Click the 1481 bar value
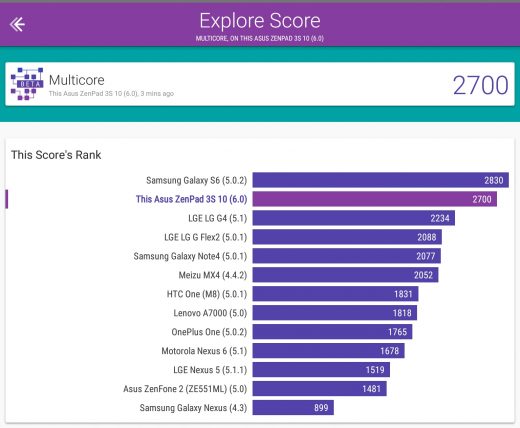 (372, 389)
